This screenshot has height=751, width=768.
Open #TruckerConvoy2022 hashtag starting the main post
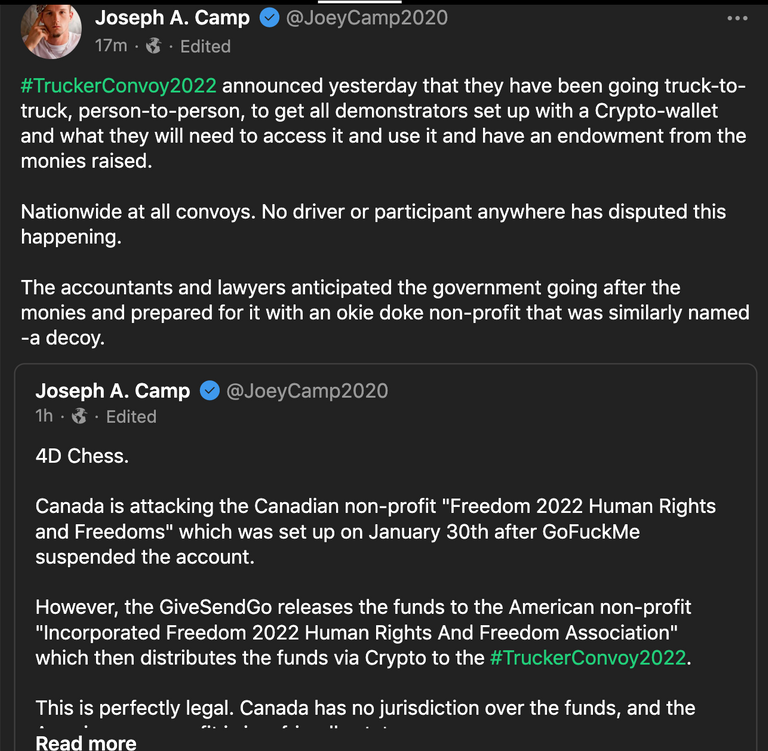click(x=118, y=84)
